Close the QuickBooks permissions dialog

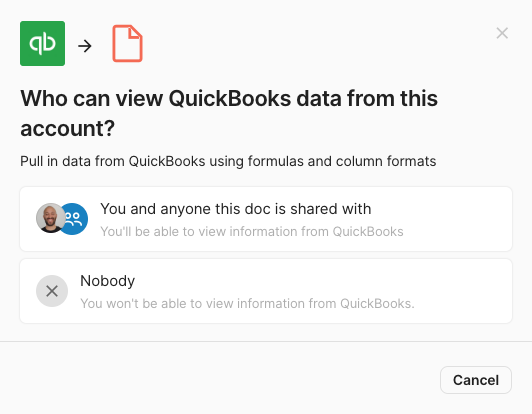[502, 33]
